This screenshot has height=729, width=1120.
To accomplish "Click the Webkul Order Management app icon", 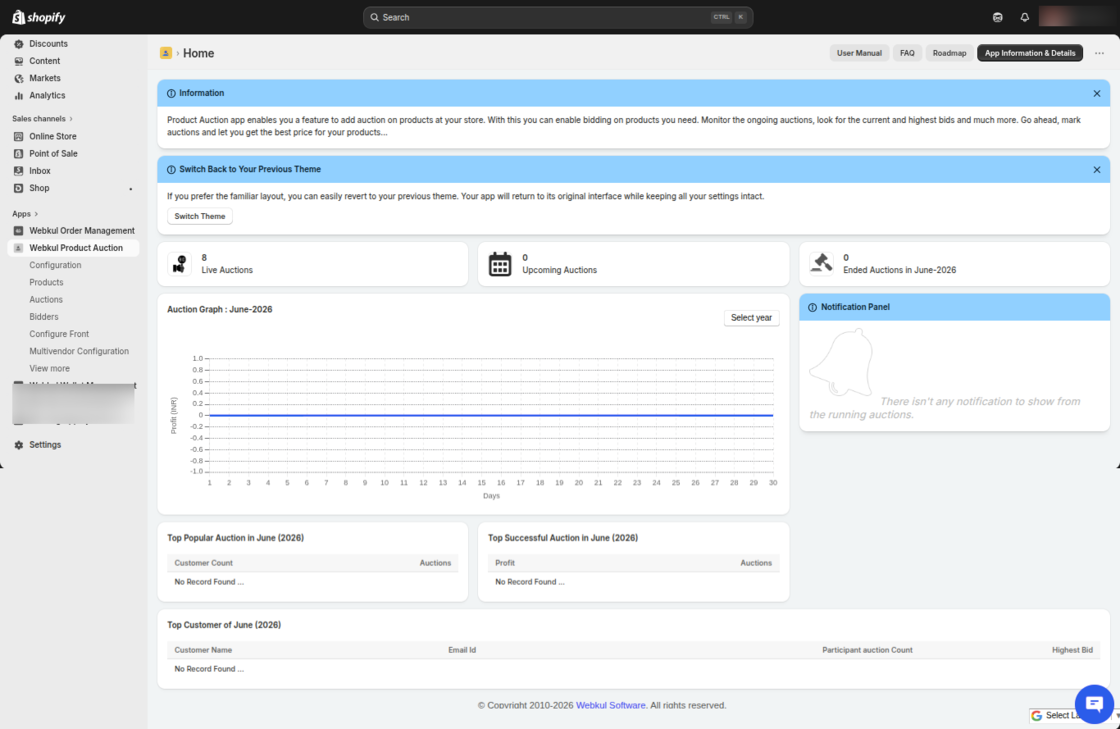I will coord(19,231).
